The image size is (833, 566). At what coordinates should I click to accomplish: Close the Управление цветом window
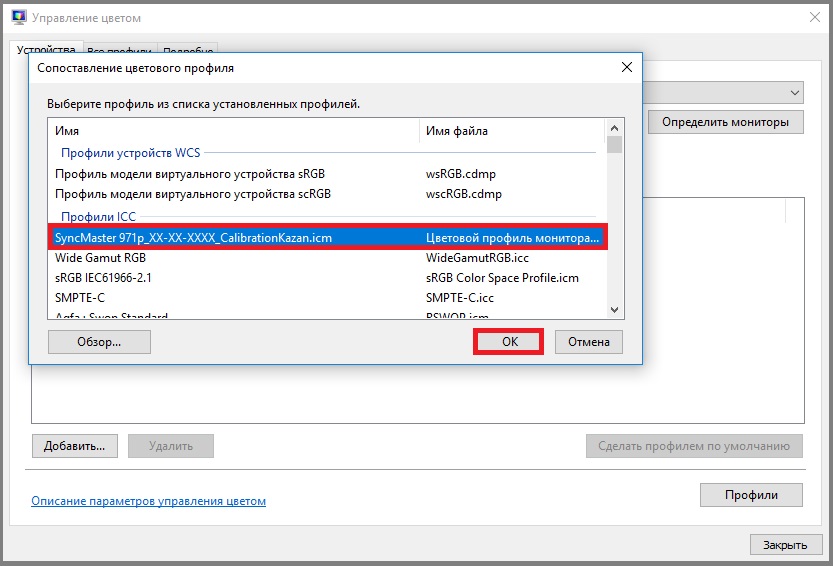(x=815, y=17)
